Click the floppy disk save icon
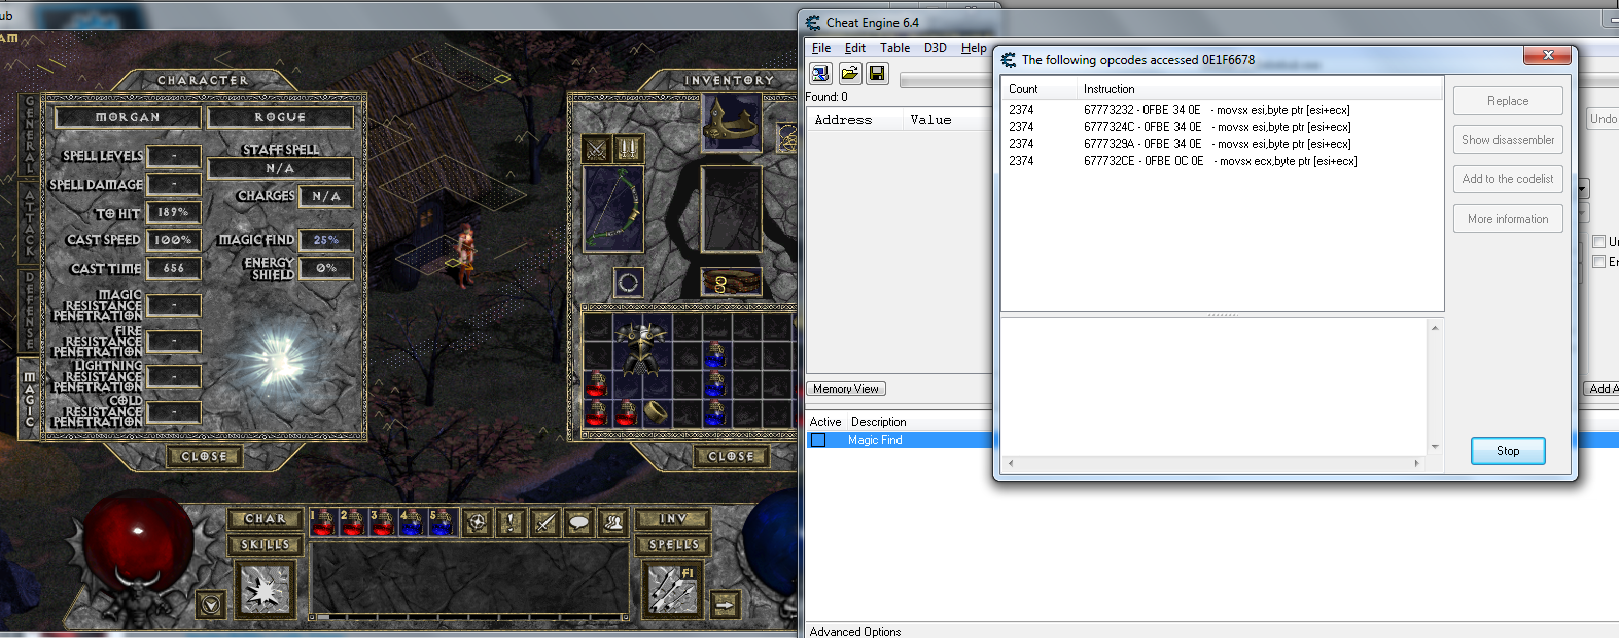This screenshot has height=638, width=1619. click(877, 73)
